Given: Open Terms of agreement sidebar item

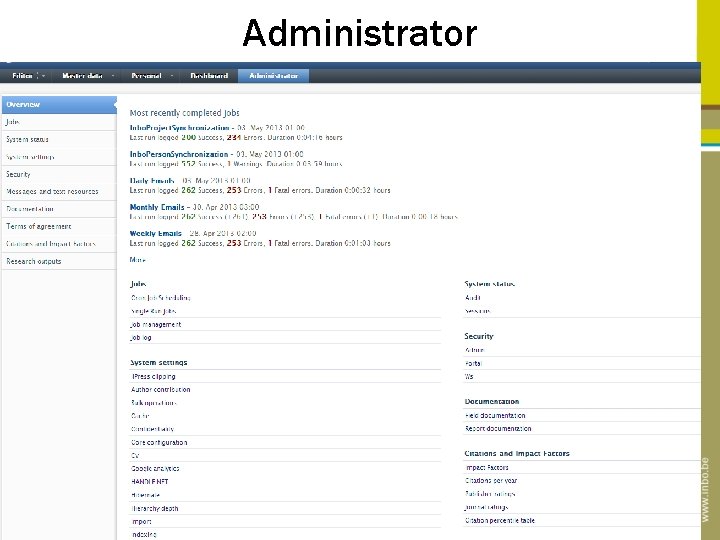Looking at the screenshot, I should [x=59, y=226].
